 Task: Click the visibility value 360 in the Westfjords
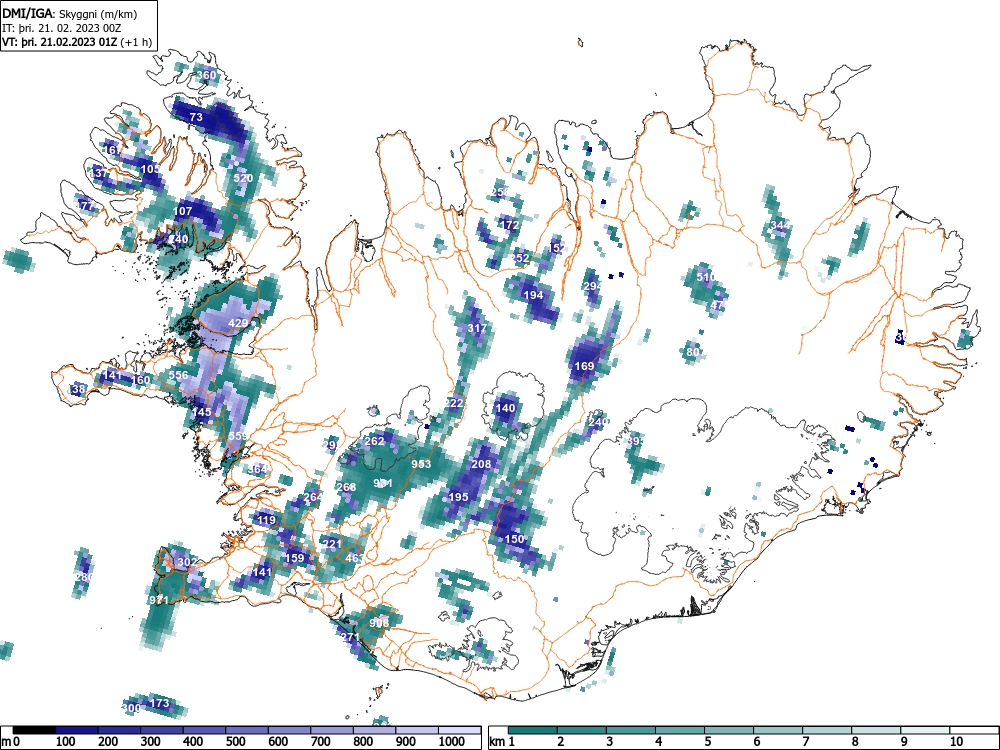(206, 75)
